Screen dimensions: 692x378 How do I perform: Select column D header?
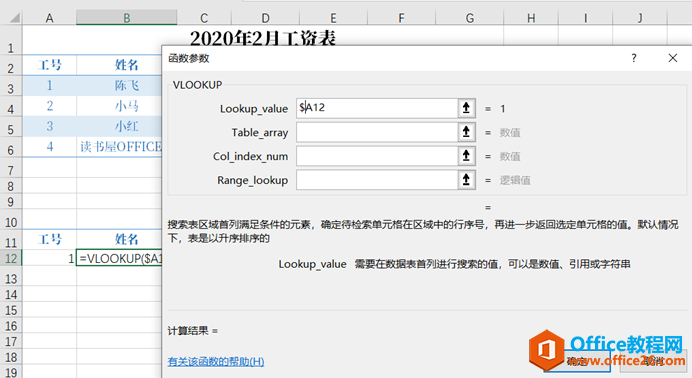pyautogui.click(x=265, y=18)
